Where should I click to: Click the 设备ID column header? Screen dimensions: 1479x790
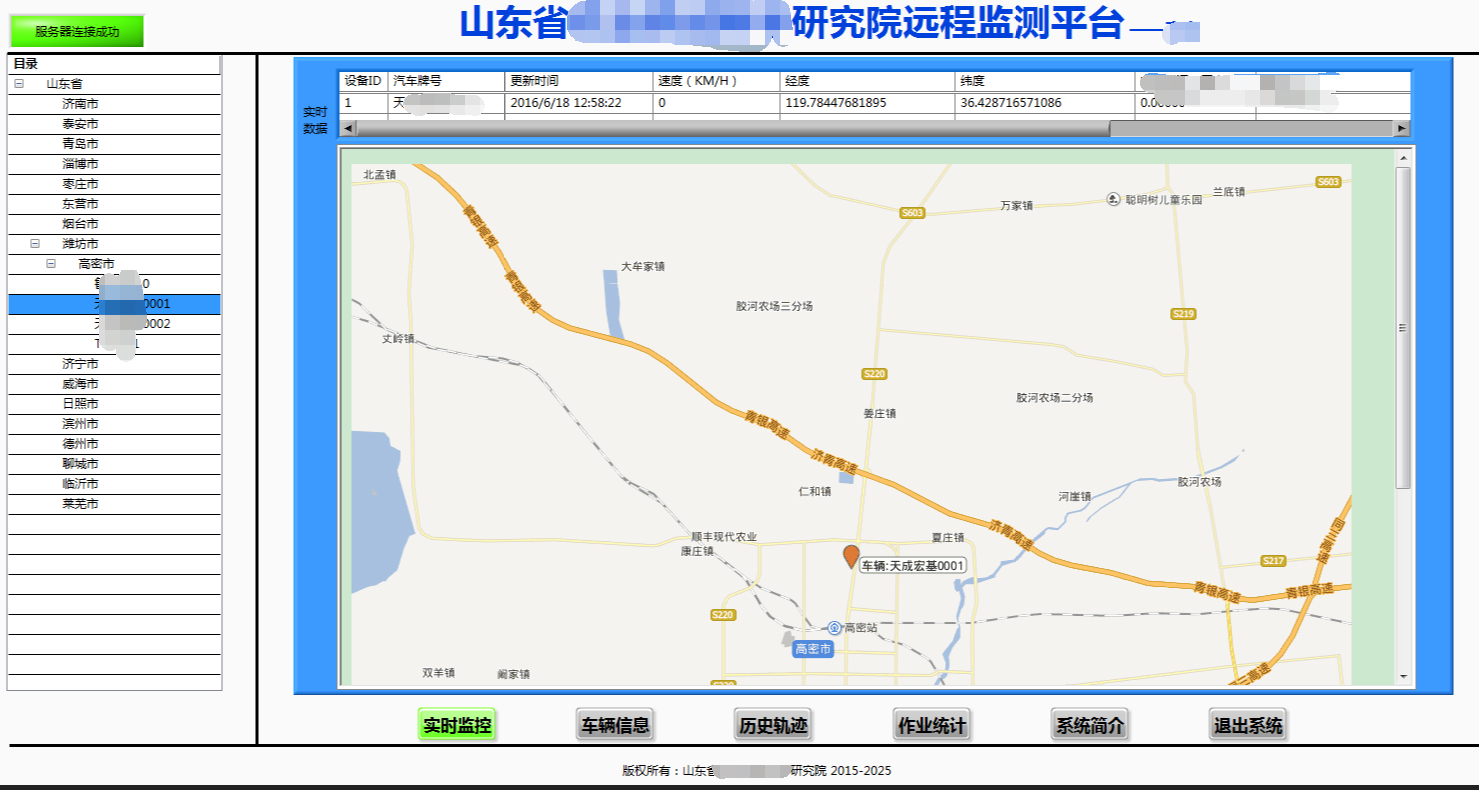click(x=363, y=81)
